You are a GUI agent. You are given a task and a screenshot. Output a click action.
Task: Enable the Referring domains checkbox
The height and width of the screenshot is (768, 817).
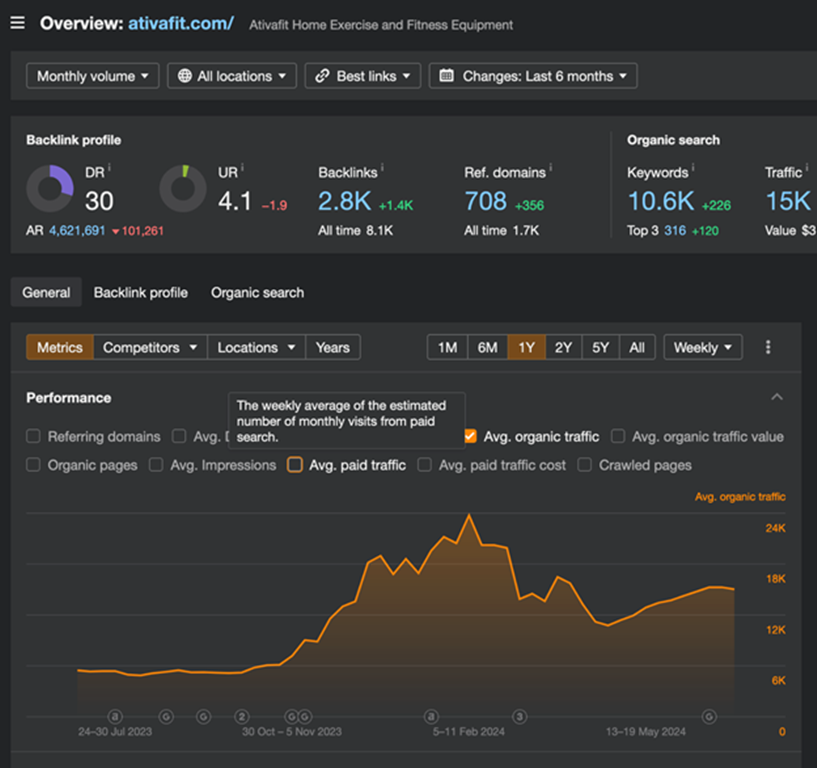click(x=33, y=436)
